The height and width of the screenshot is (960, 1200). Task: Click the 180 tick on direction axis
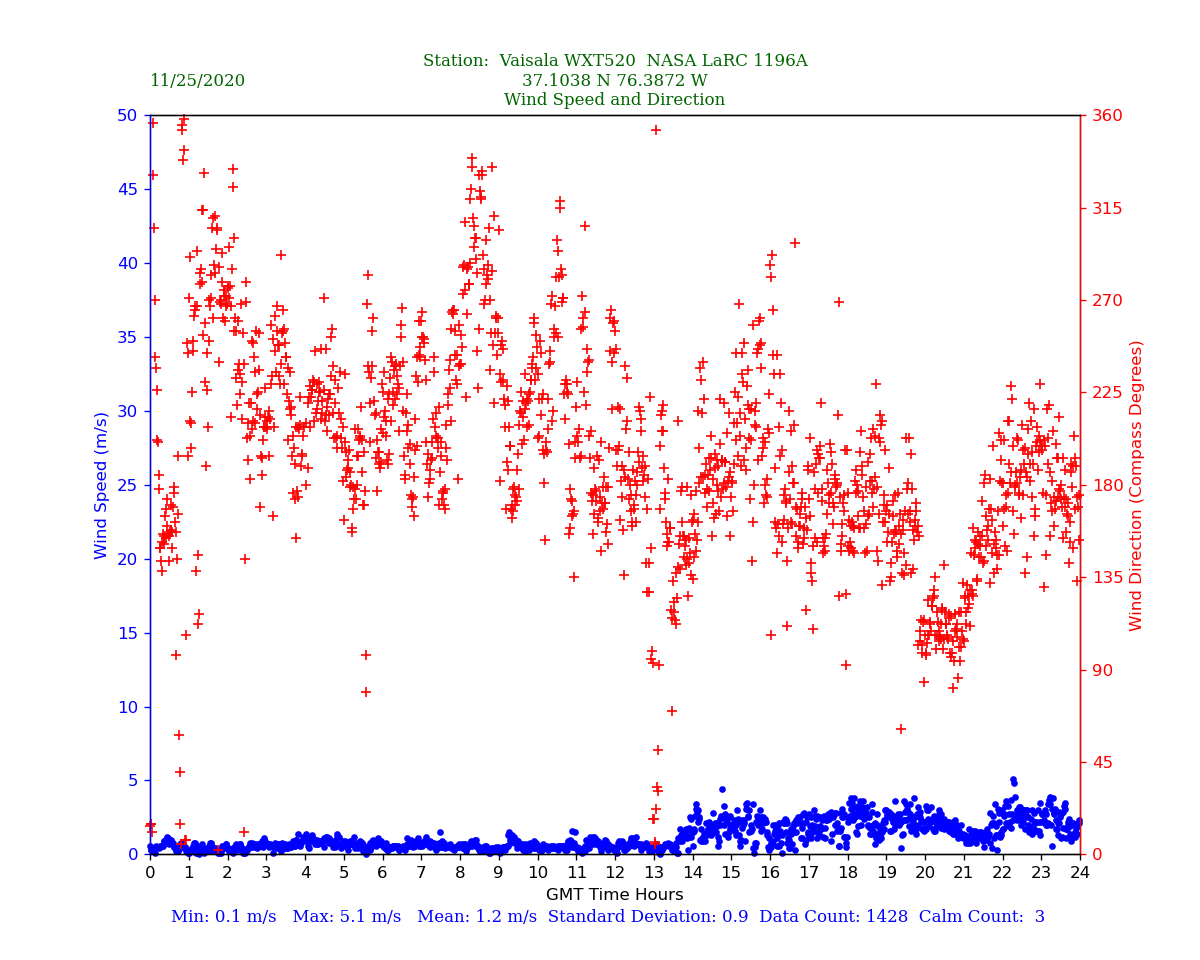coord(1108,485)
